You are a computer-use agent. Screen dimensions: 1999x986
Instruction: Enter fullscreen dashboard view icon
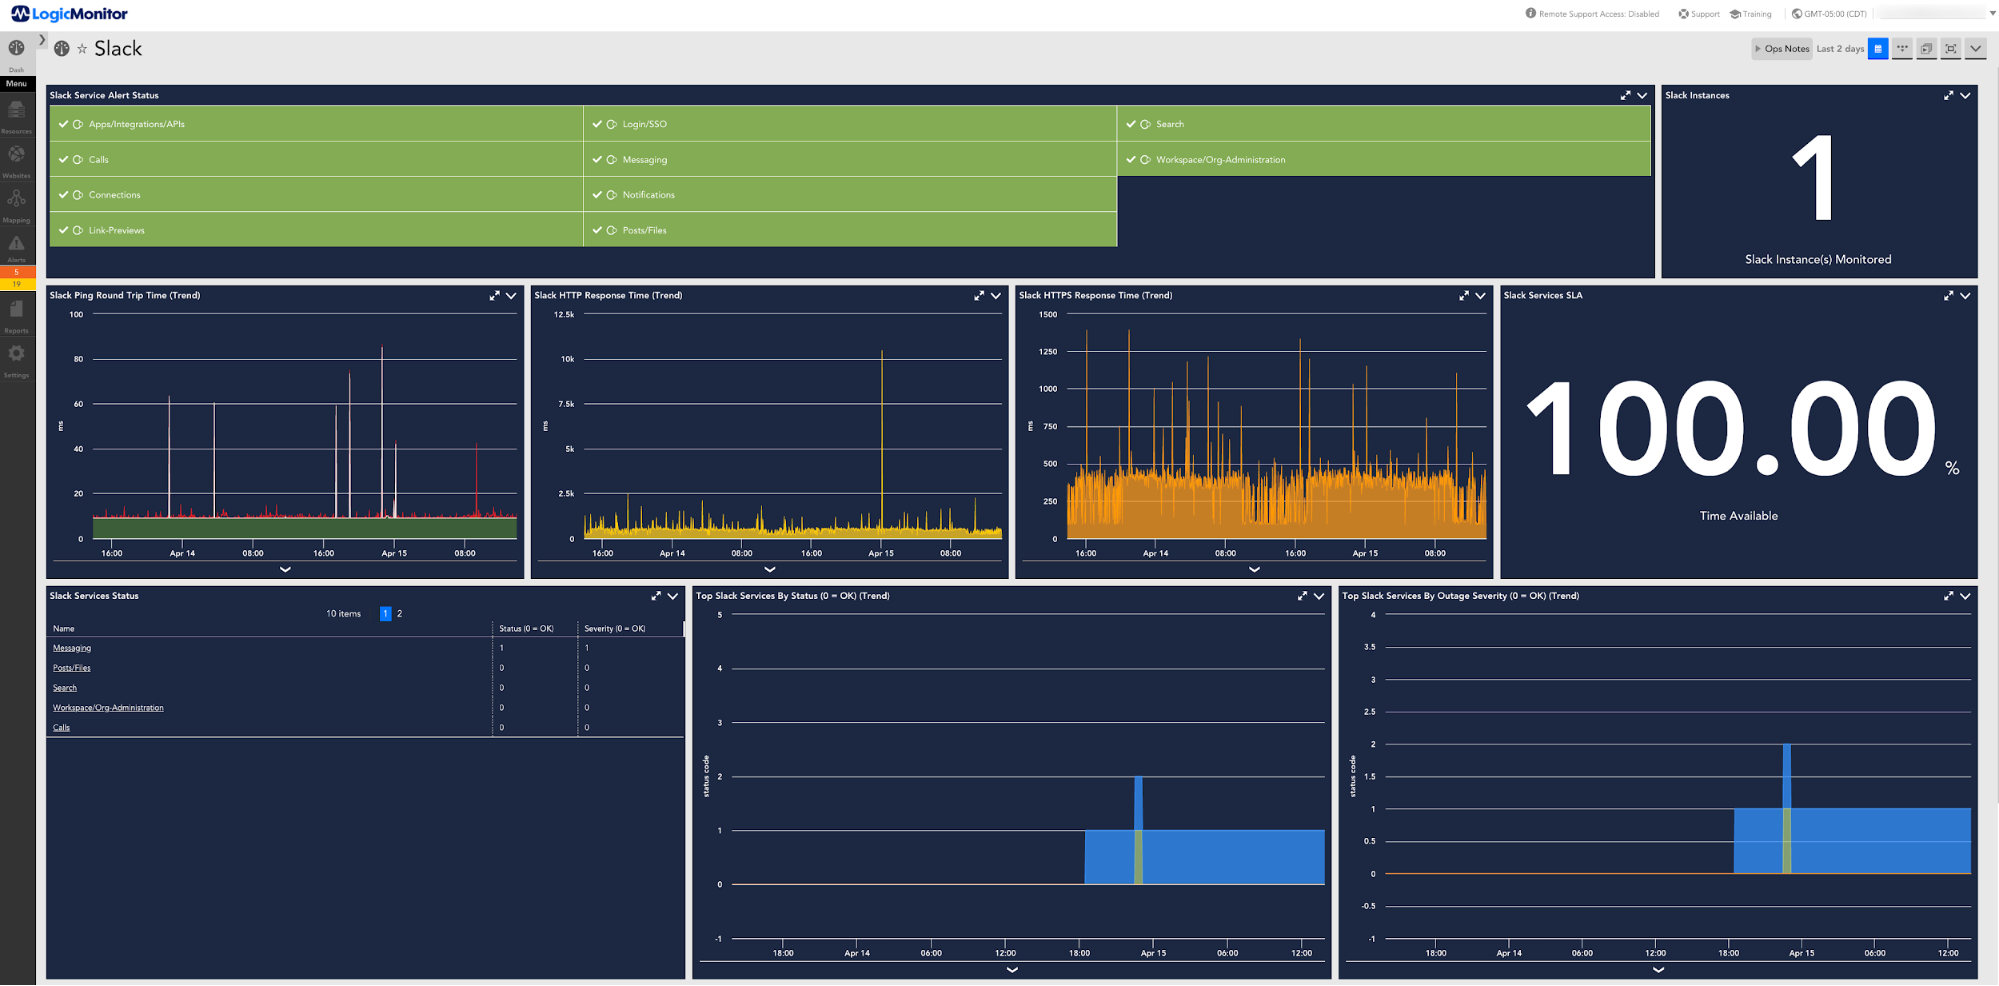tap(1951, 49)
